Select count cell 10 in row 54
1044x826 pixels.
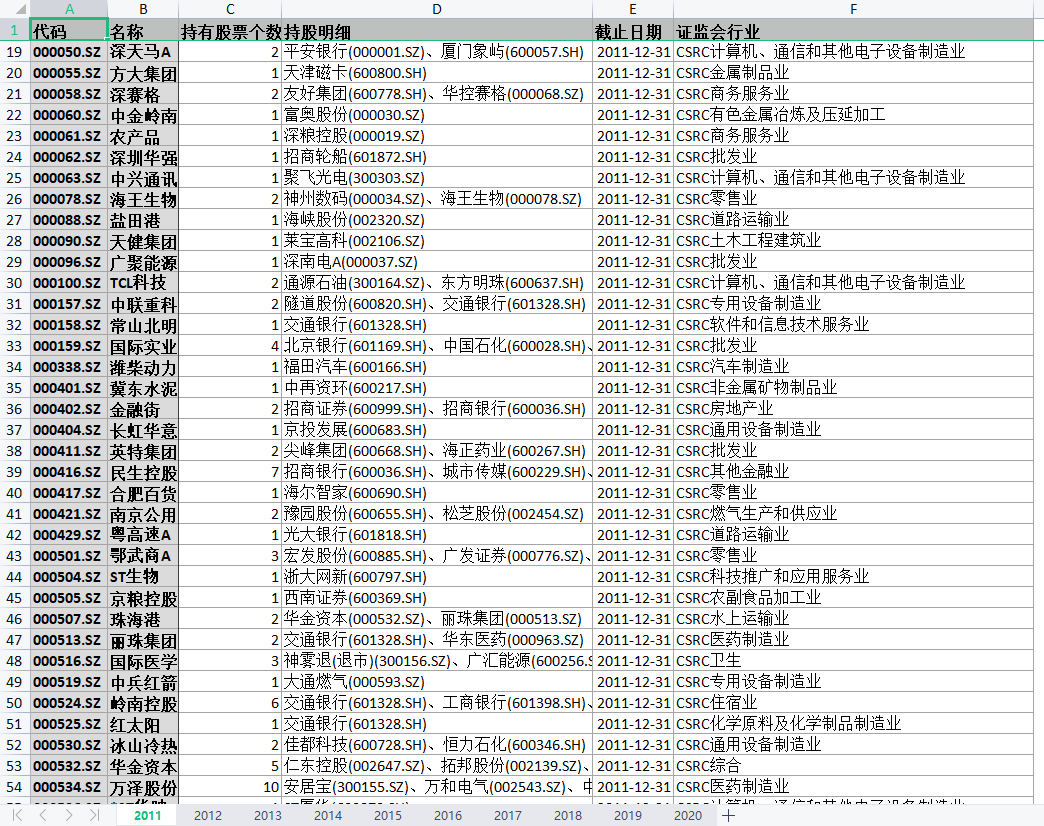tap(230, 787)
